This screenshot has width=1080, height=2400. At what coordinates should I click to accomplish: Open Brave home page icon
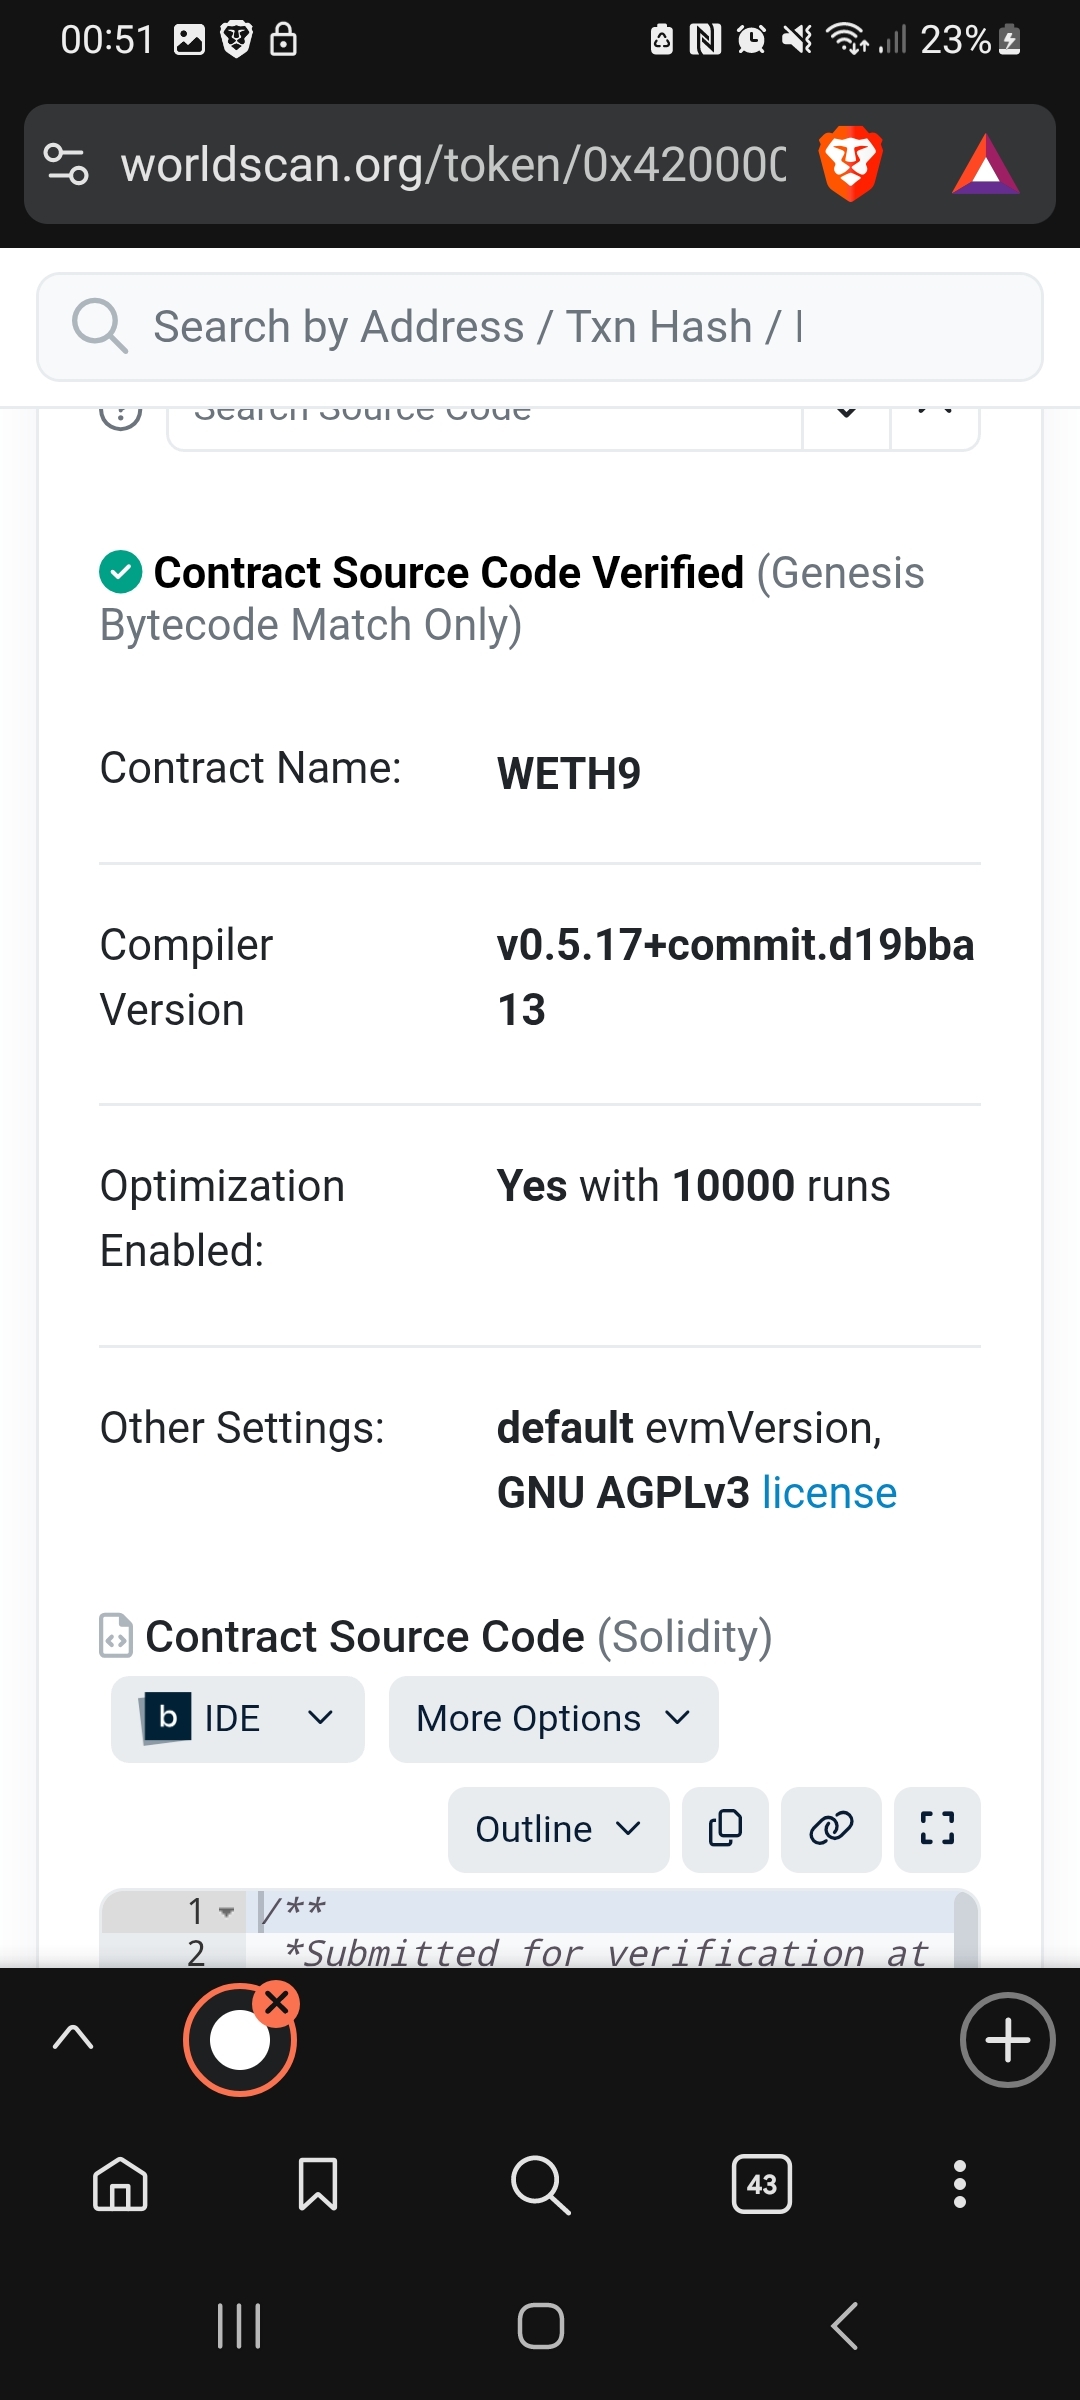120,2184
